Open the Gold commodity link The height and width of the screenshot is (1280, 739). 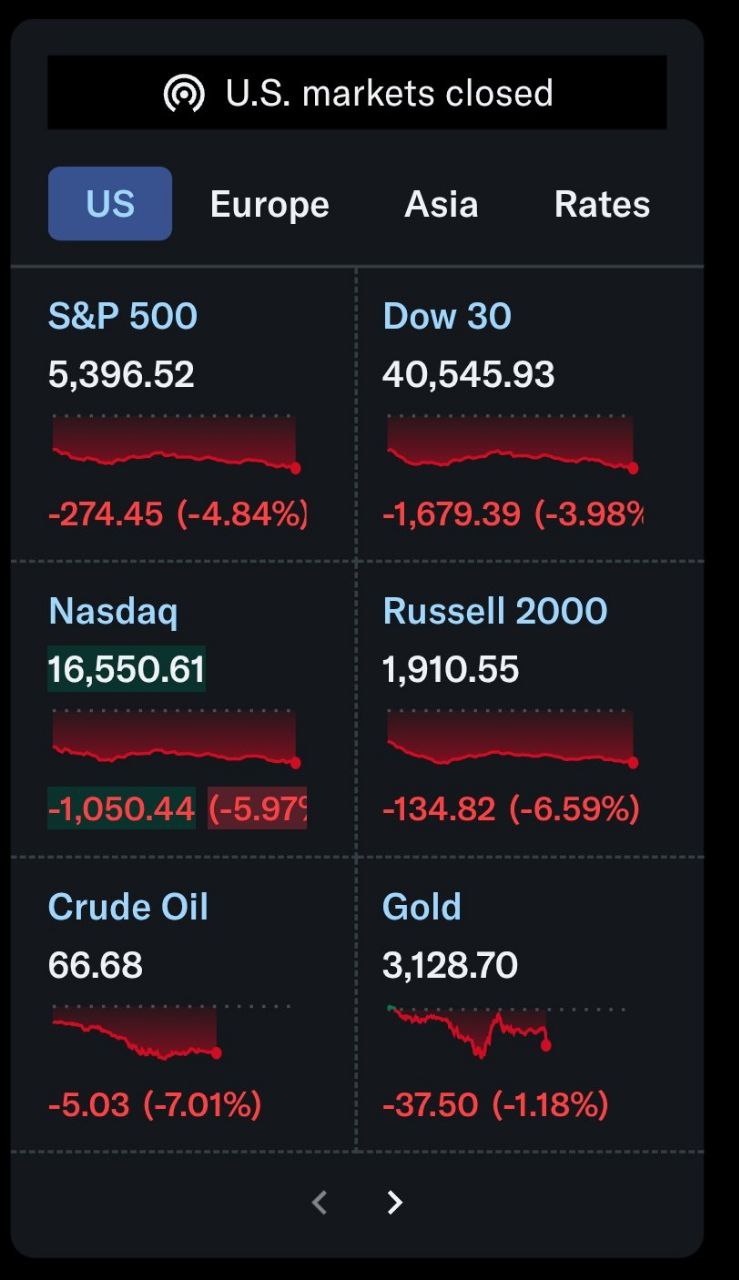(422, 907)
